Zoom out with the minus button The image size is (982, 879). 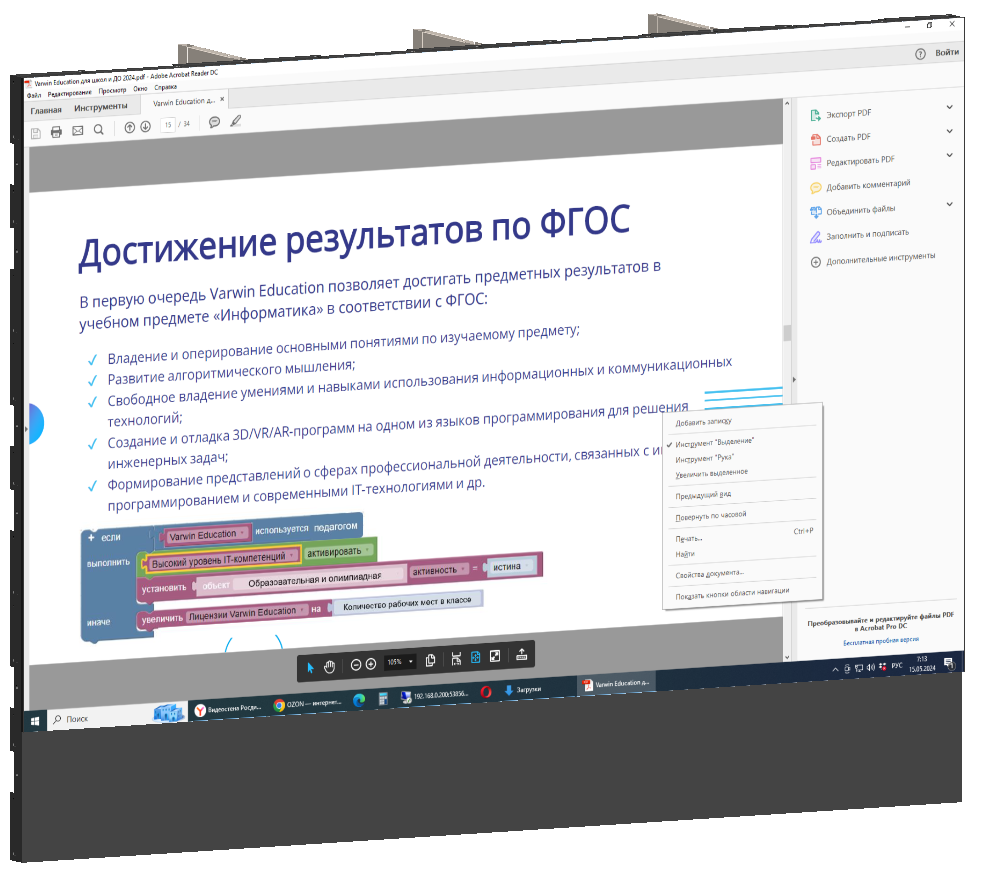pos(356,665)
